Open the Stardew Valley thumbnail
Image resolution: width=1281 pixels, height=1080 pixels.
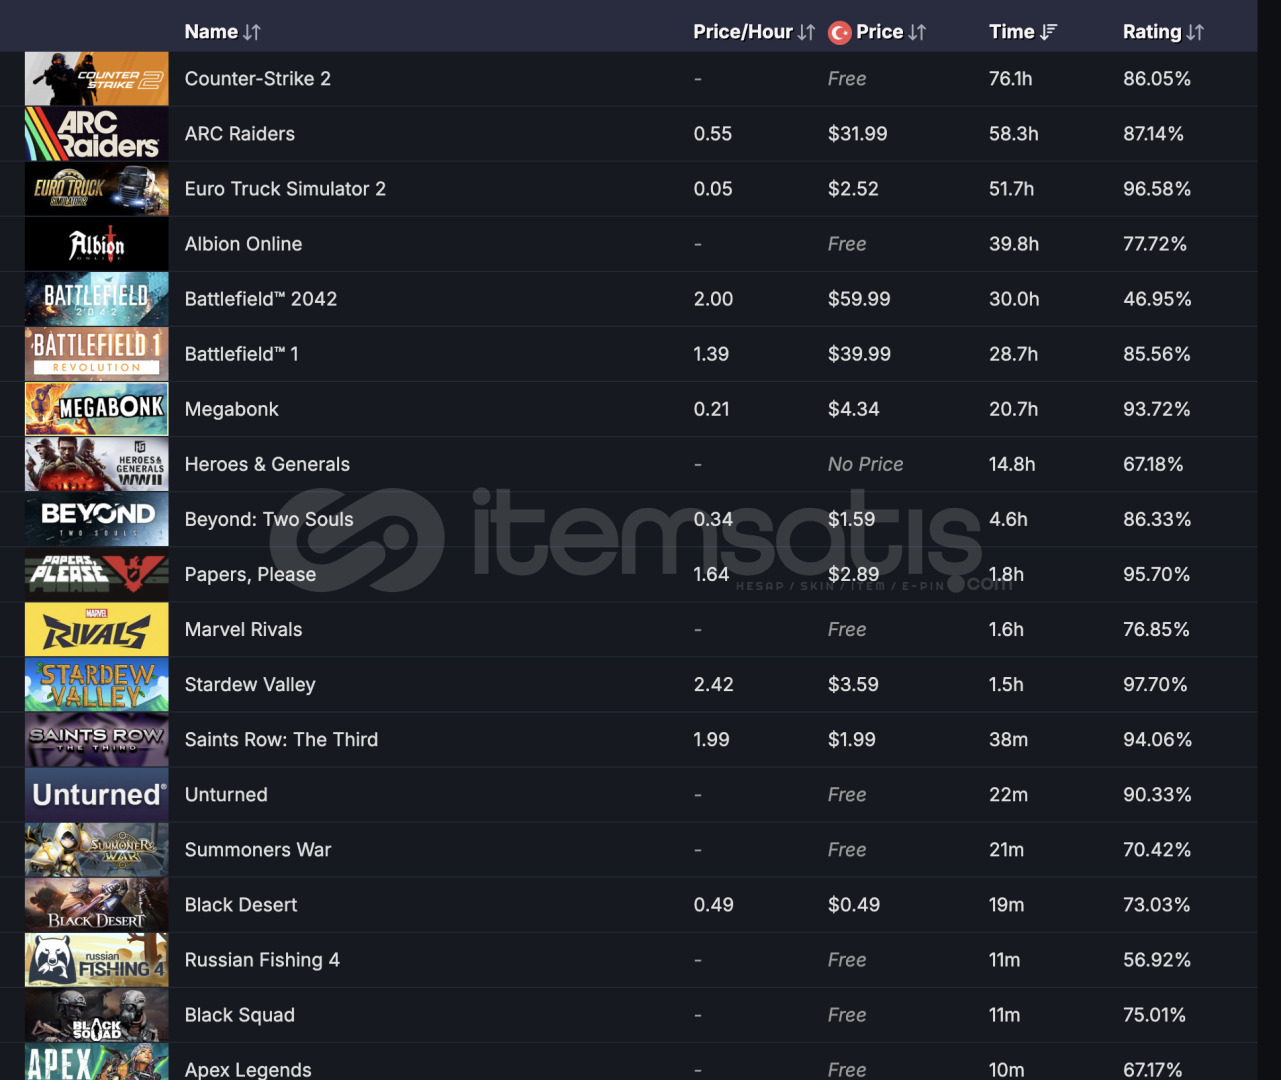click(x=97, y=685)
